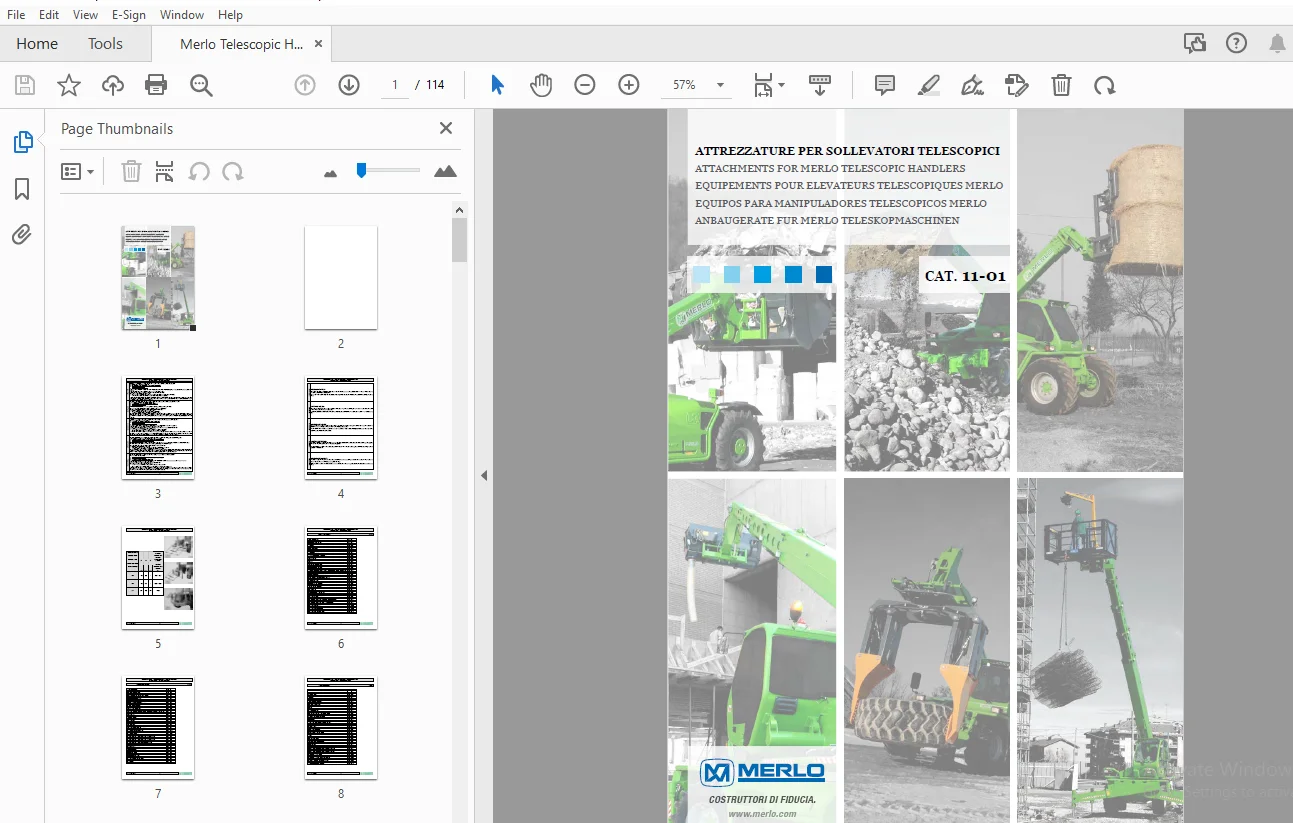Select the highlight text pen tool

[929, 85]
